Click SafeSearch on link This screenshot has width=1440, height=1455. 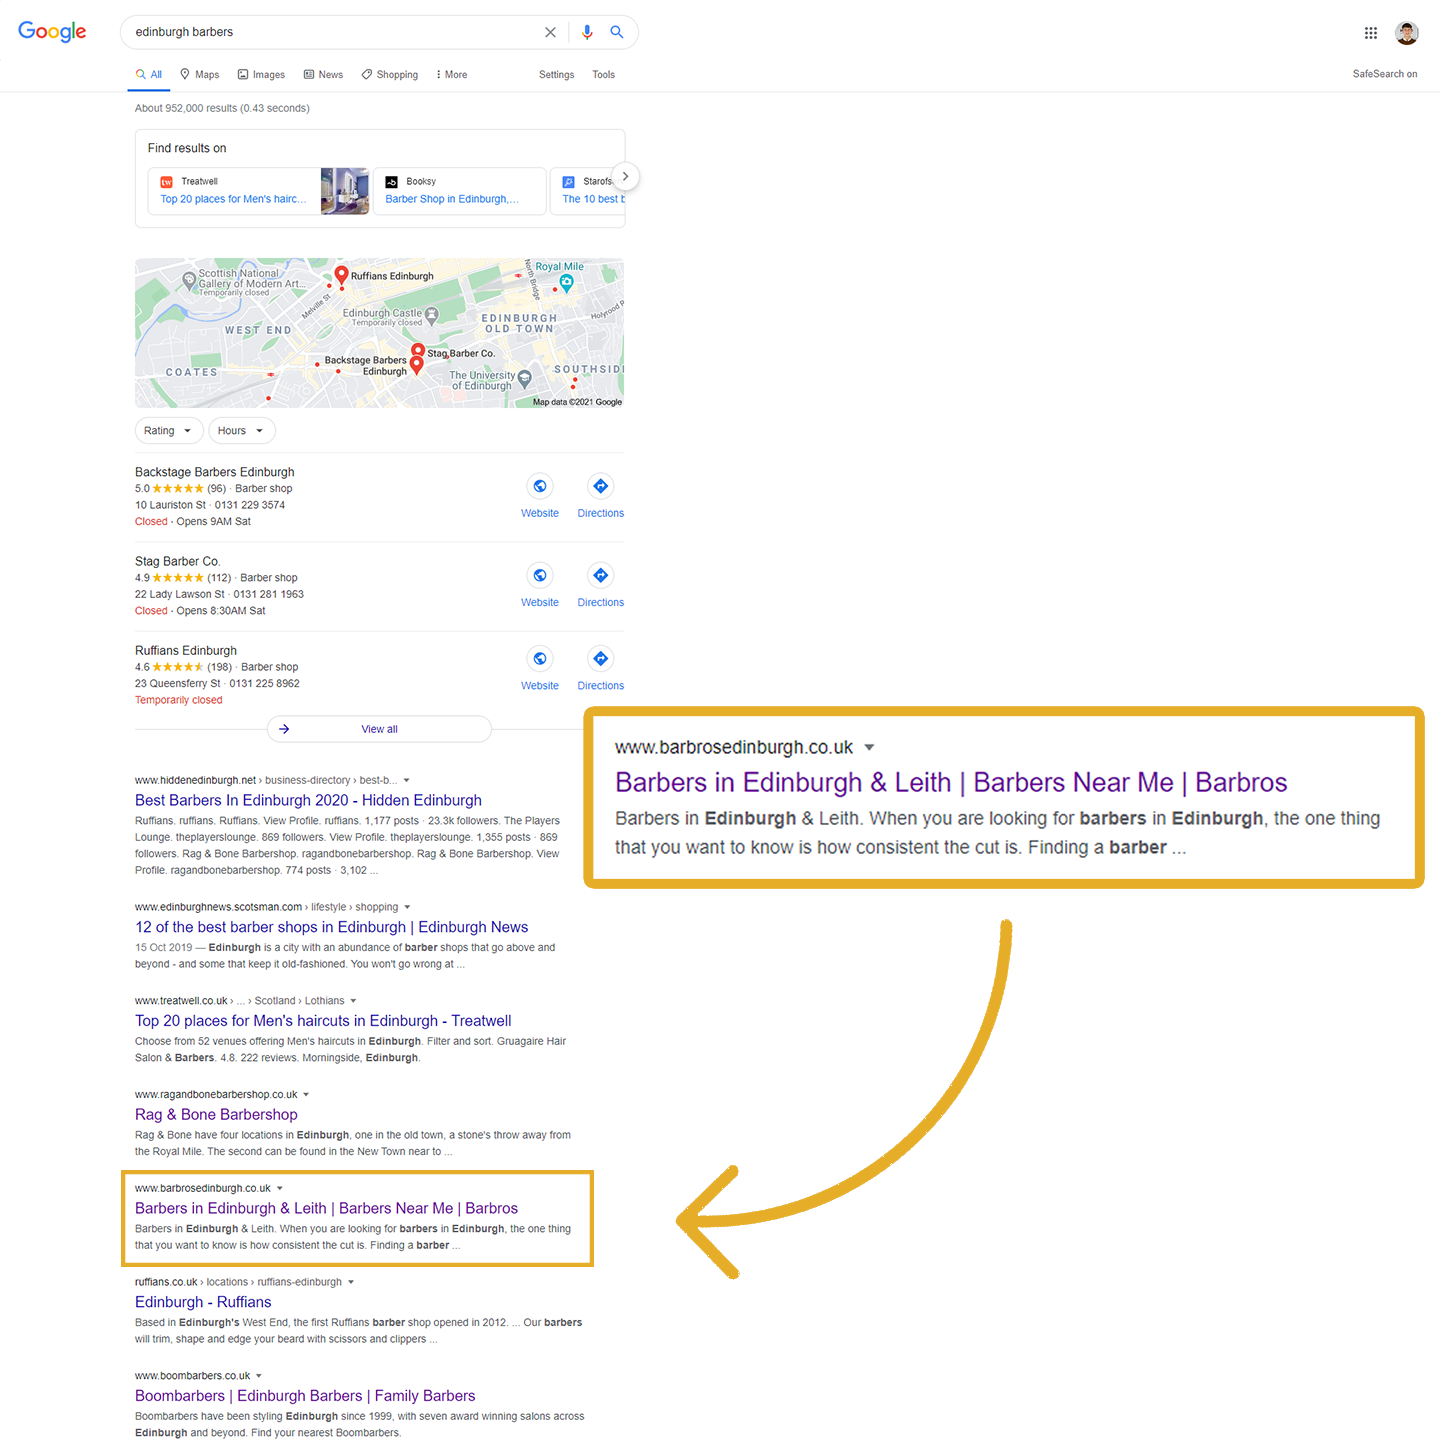[1385, 74]
